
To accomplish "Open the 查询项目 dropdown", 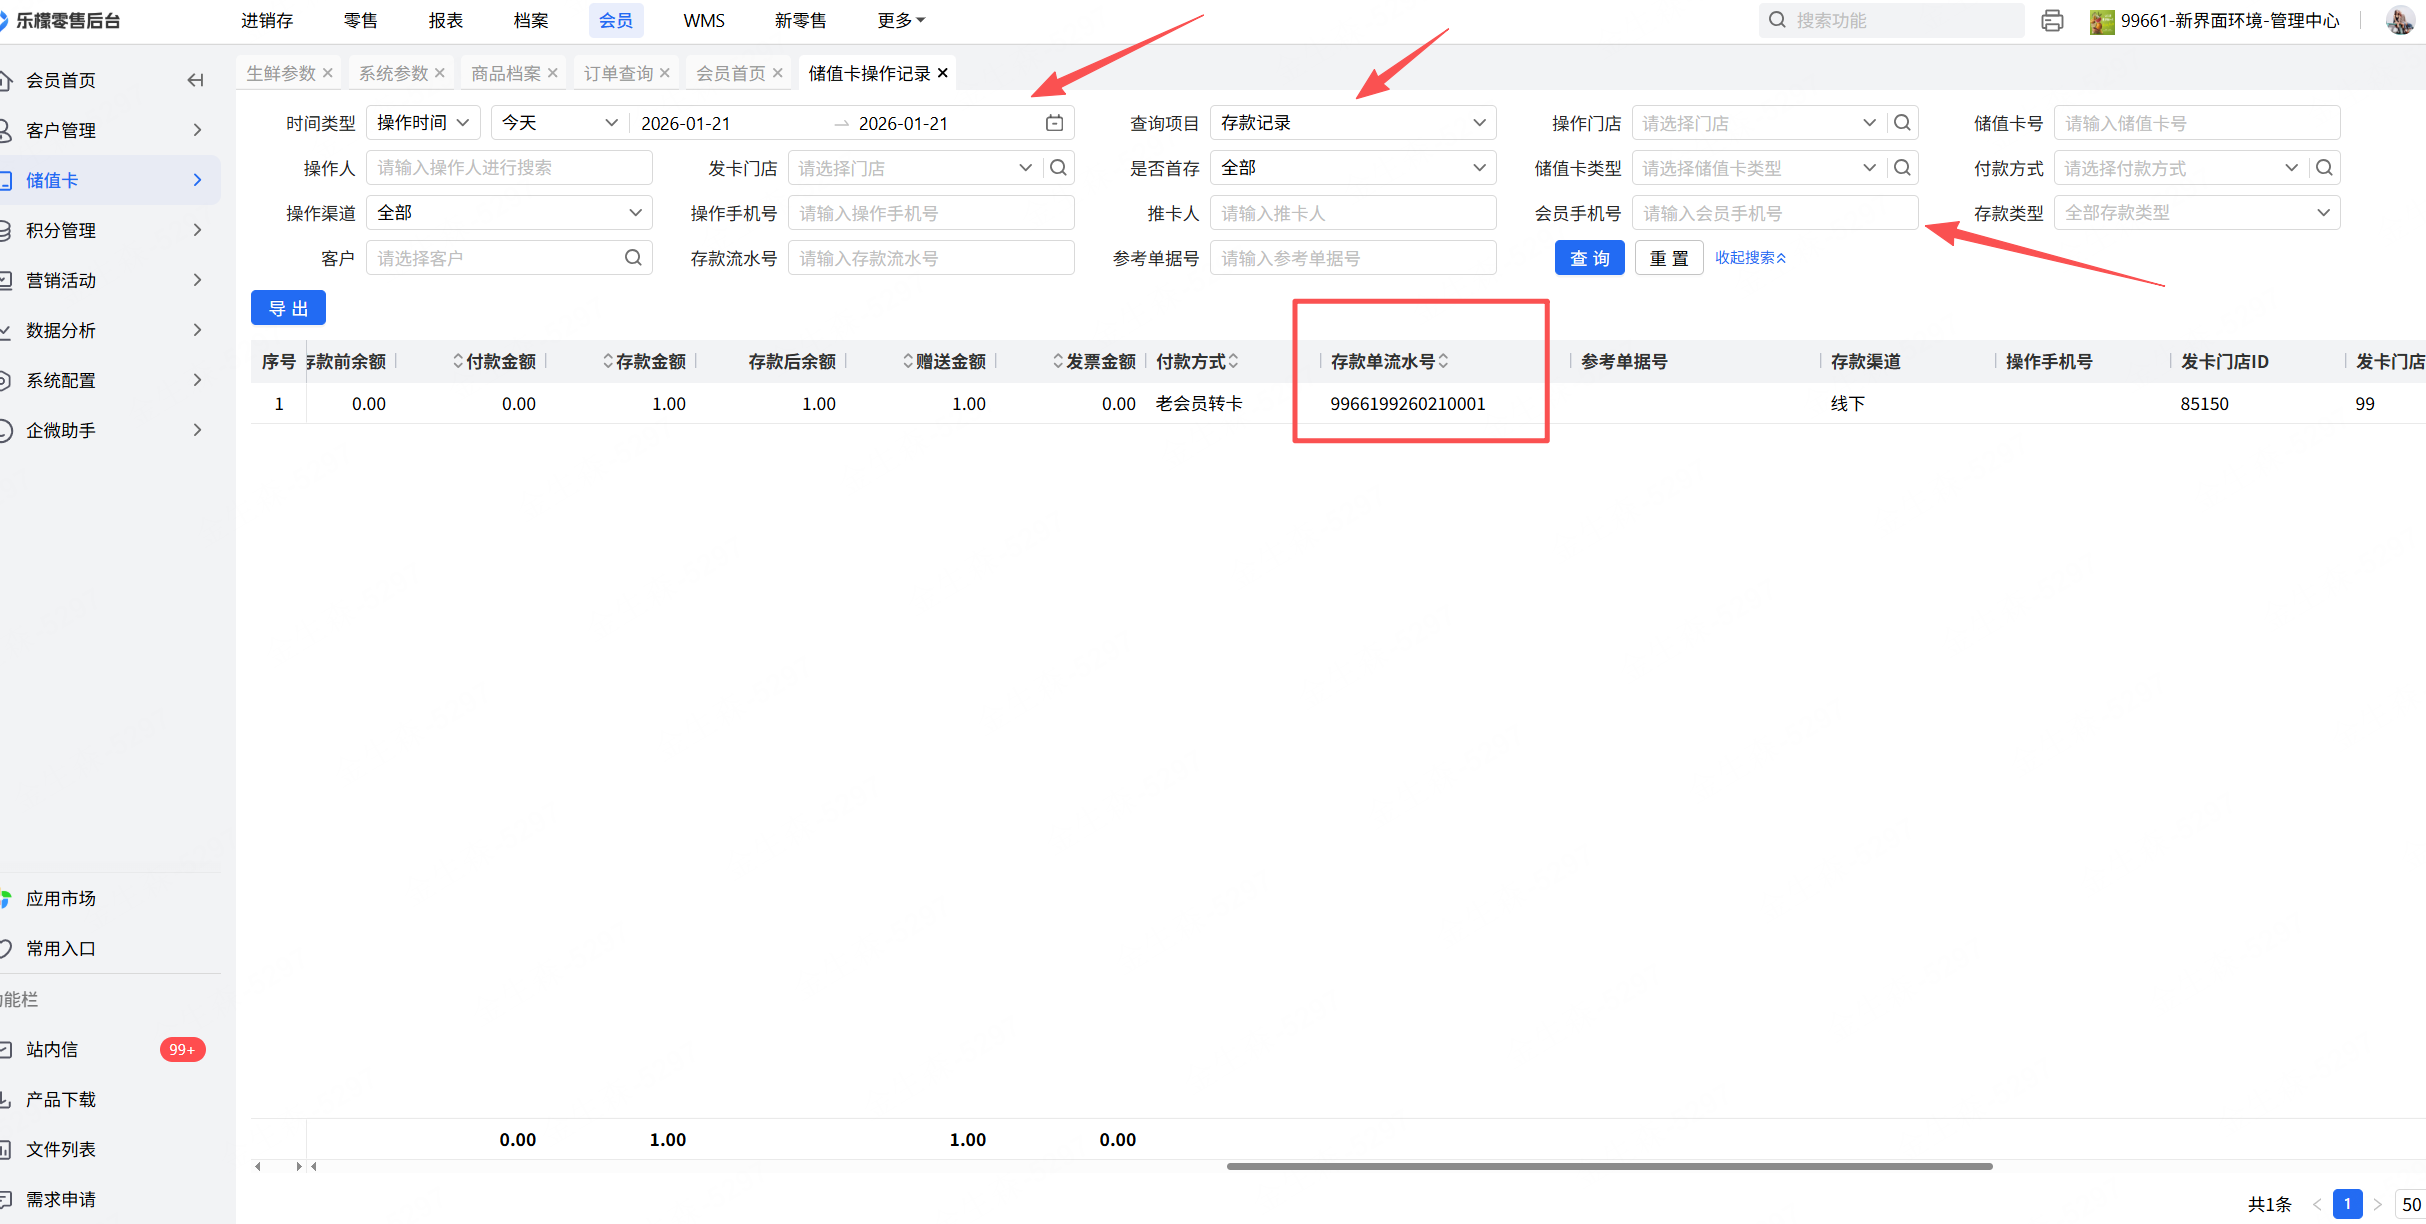I will [1352, 123].
